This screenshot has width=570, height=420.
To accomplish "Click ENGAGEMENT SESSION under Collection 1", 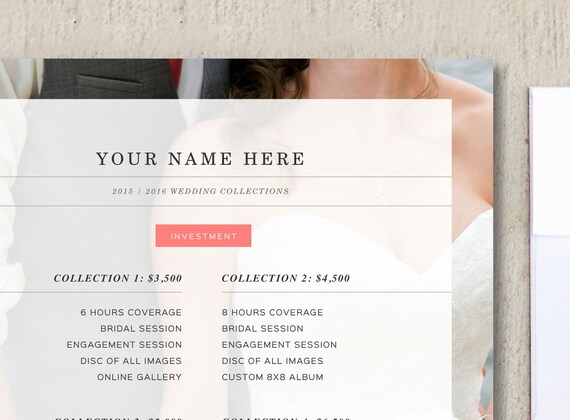I will point(124,345).
